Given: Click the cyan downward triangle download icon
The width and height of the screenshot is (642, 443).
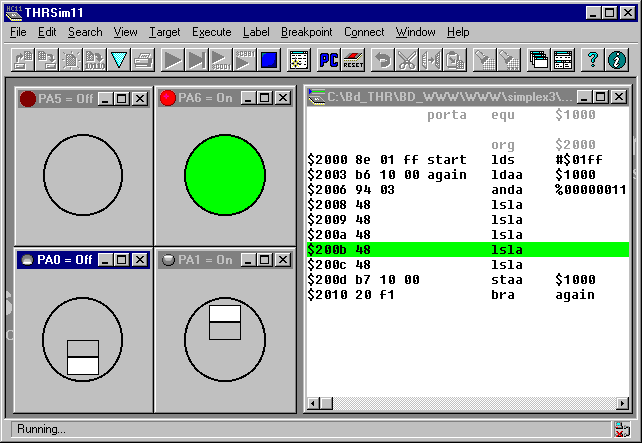Looking at the screenshot, I should click(x=119, y=60).
